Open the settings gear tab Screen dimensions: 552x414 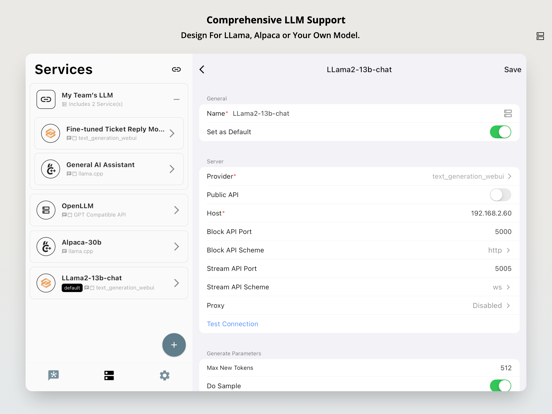coord(164,375)
